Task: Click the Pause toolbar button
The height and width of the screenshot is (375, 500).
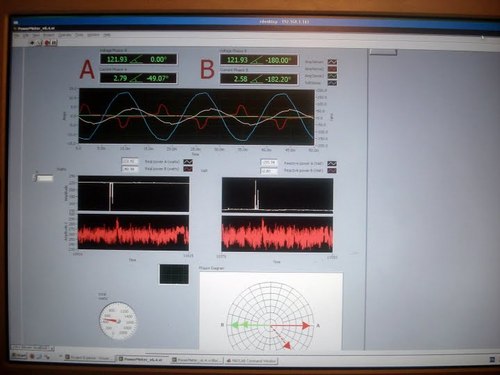Action: 54,43
